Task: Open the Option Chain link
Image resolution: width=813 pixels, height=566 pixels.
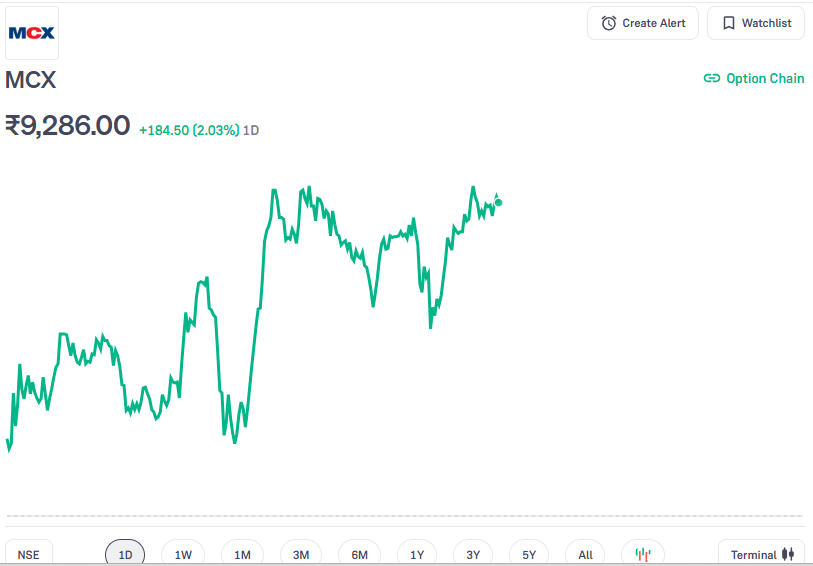Action: (x=754, y=78)
